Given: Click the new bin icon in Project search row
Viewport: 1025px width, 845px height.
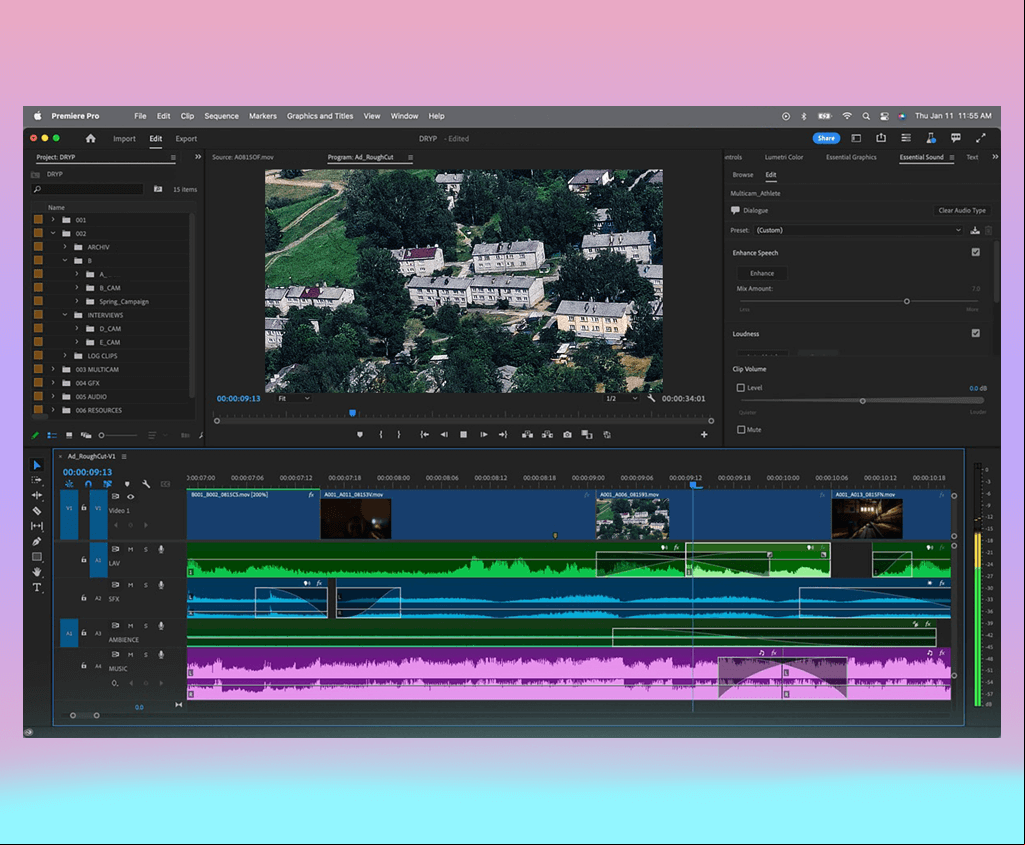Looking at the screenshot, I should pyautogui.click(x=158, y=189).
